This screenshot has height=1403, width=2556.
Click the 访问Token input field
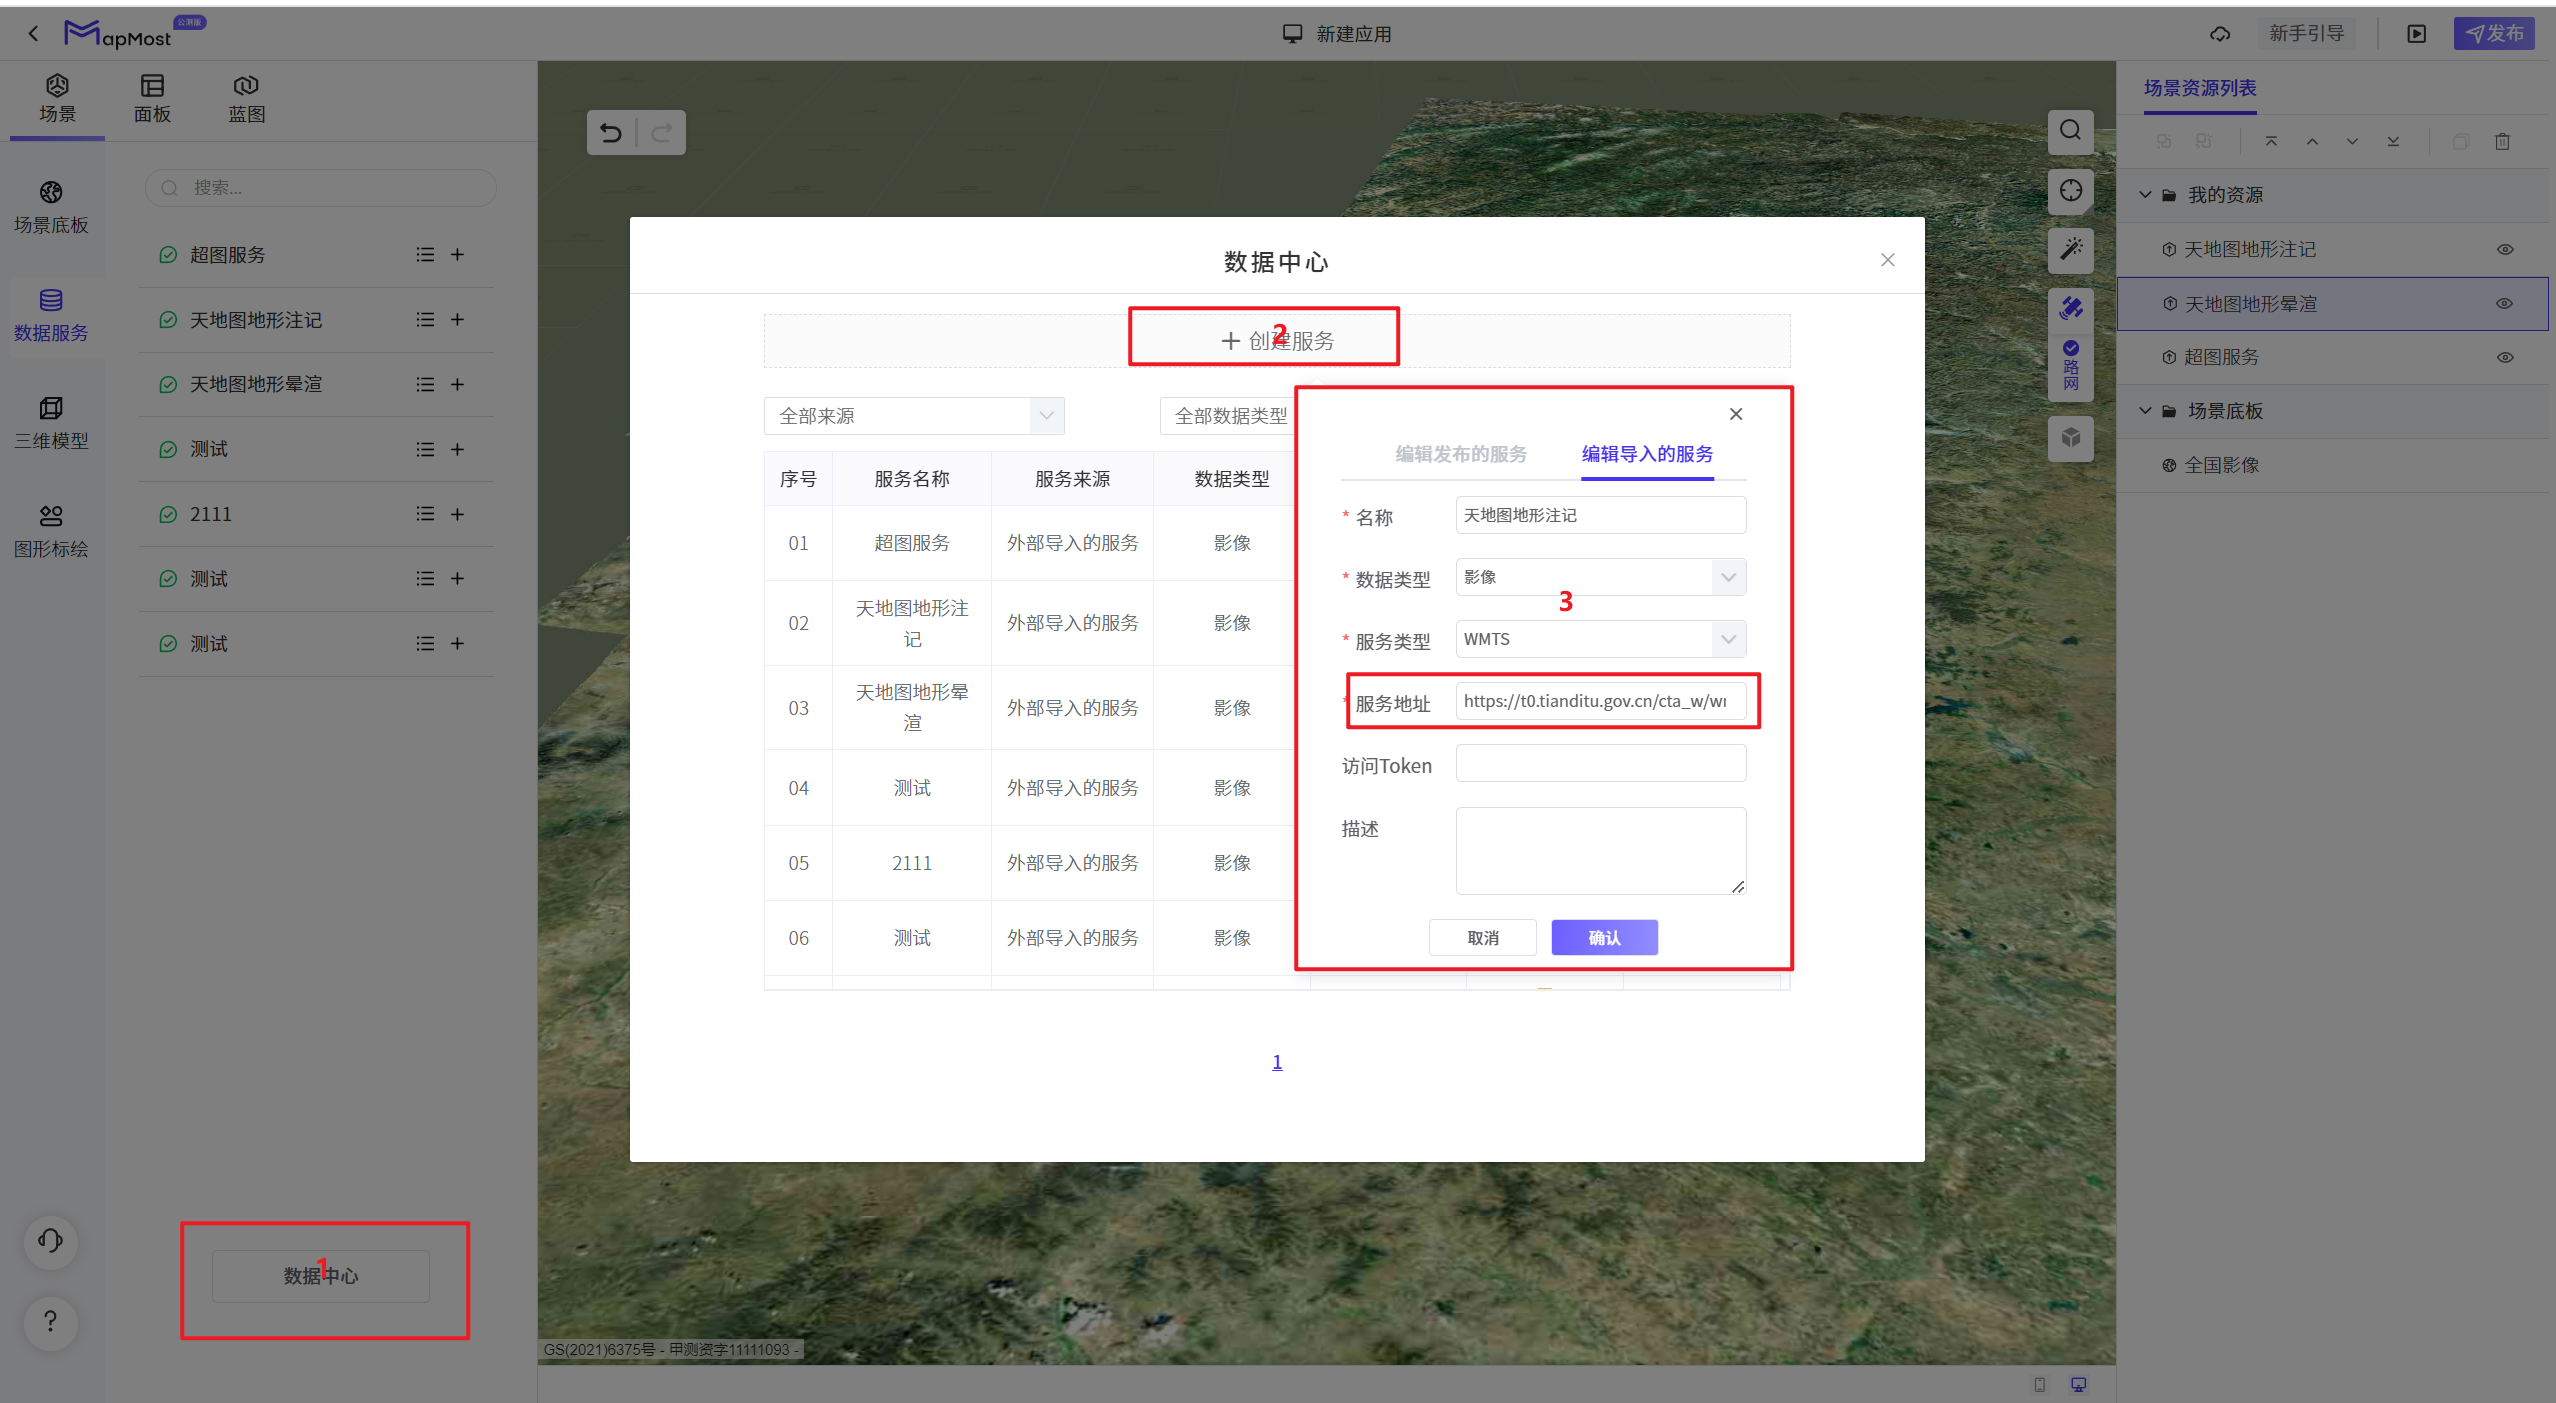click(x=1601, y=764)
